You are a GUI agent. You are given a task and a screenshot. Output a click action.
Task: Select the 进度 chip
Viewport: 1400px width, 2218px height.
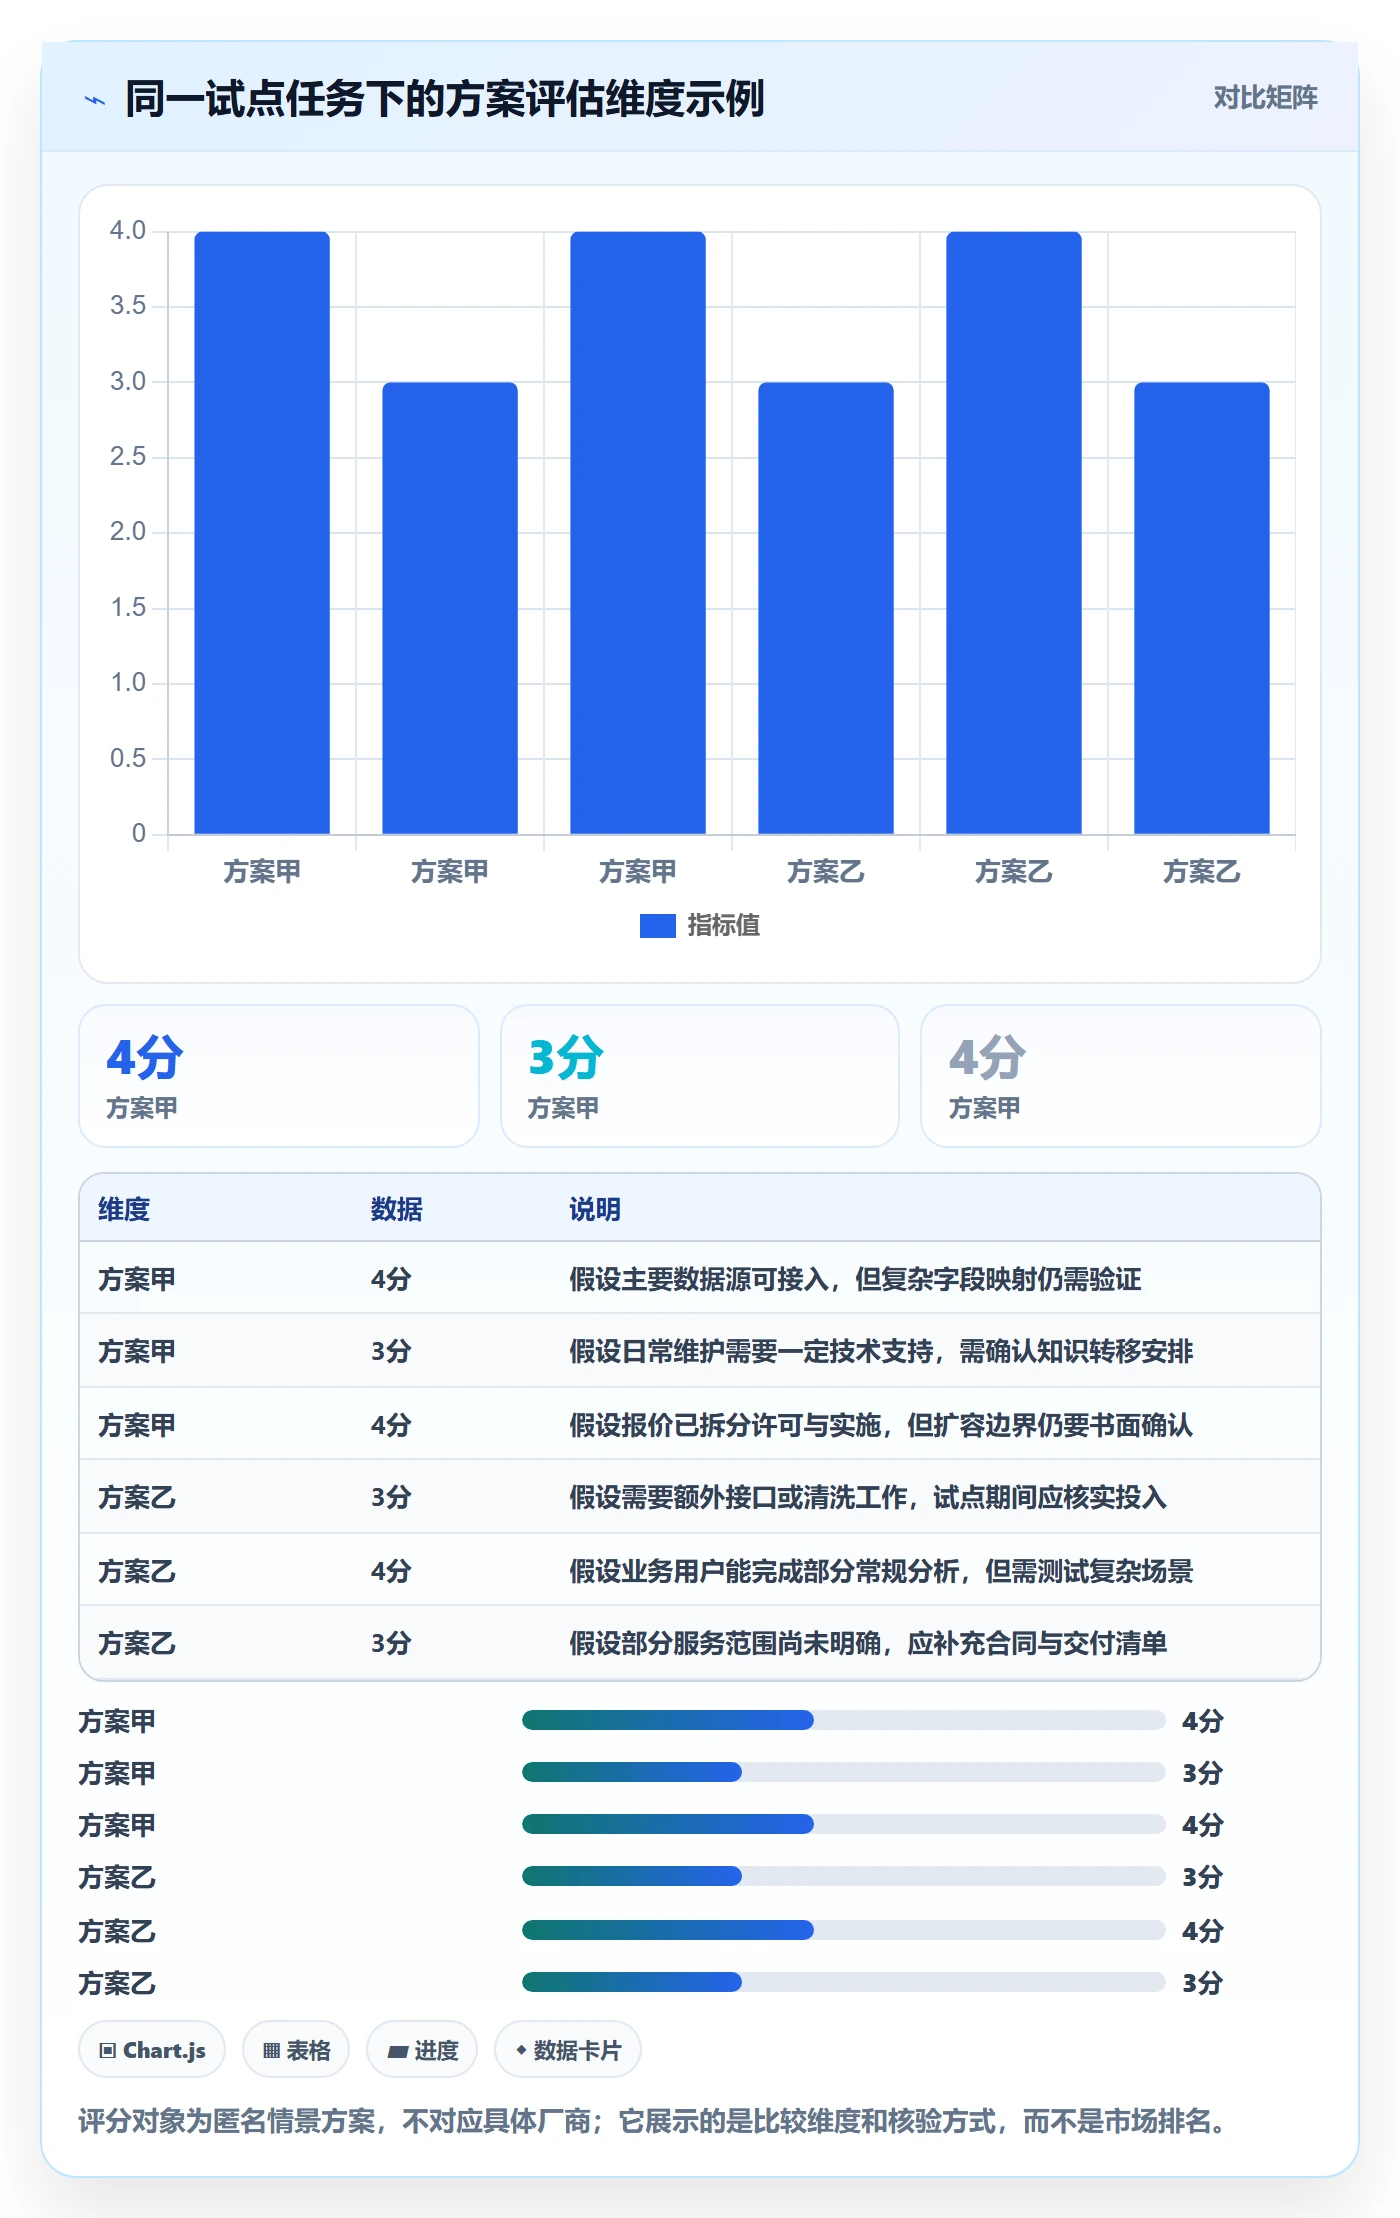[422, 2050]
